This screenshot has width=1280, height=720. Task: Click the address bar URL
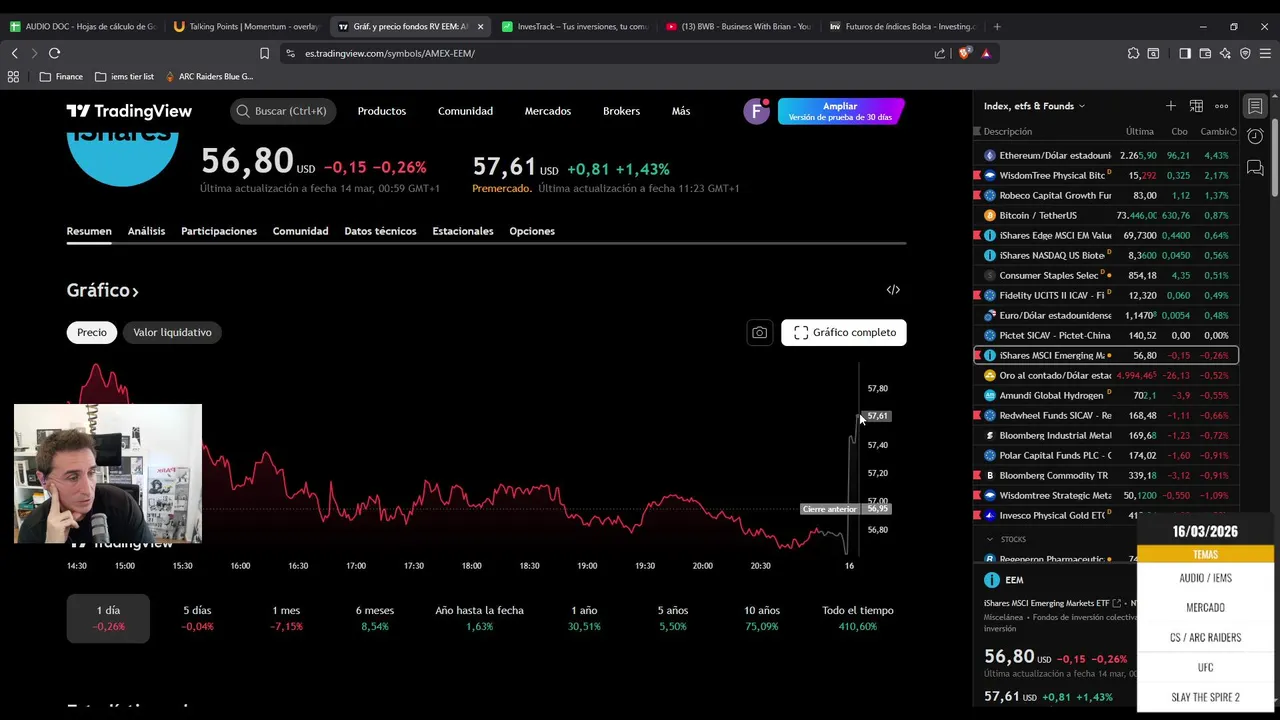pyautogui.click(x=390, y=53)
